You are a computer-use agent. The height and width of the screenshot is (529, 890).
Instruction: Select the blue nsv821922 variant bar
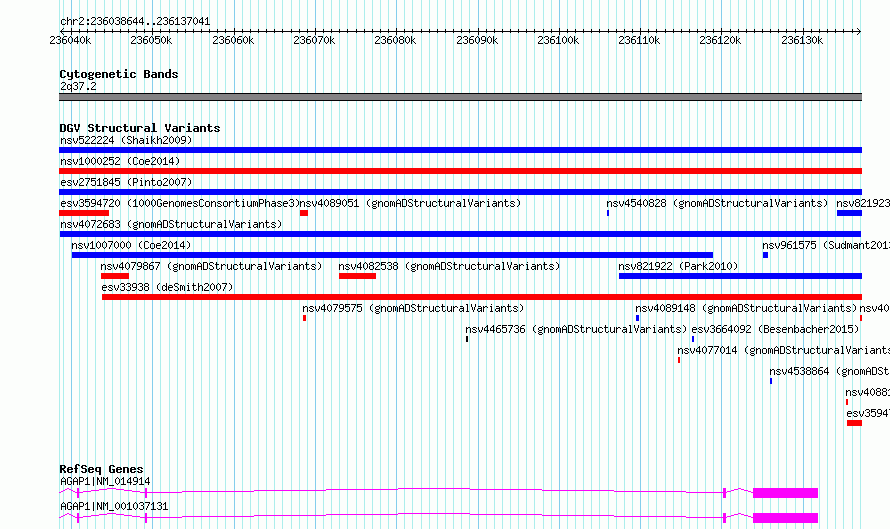[740, 276]
